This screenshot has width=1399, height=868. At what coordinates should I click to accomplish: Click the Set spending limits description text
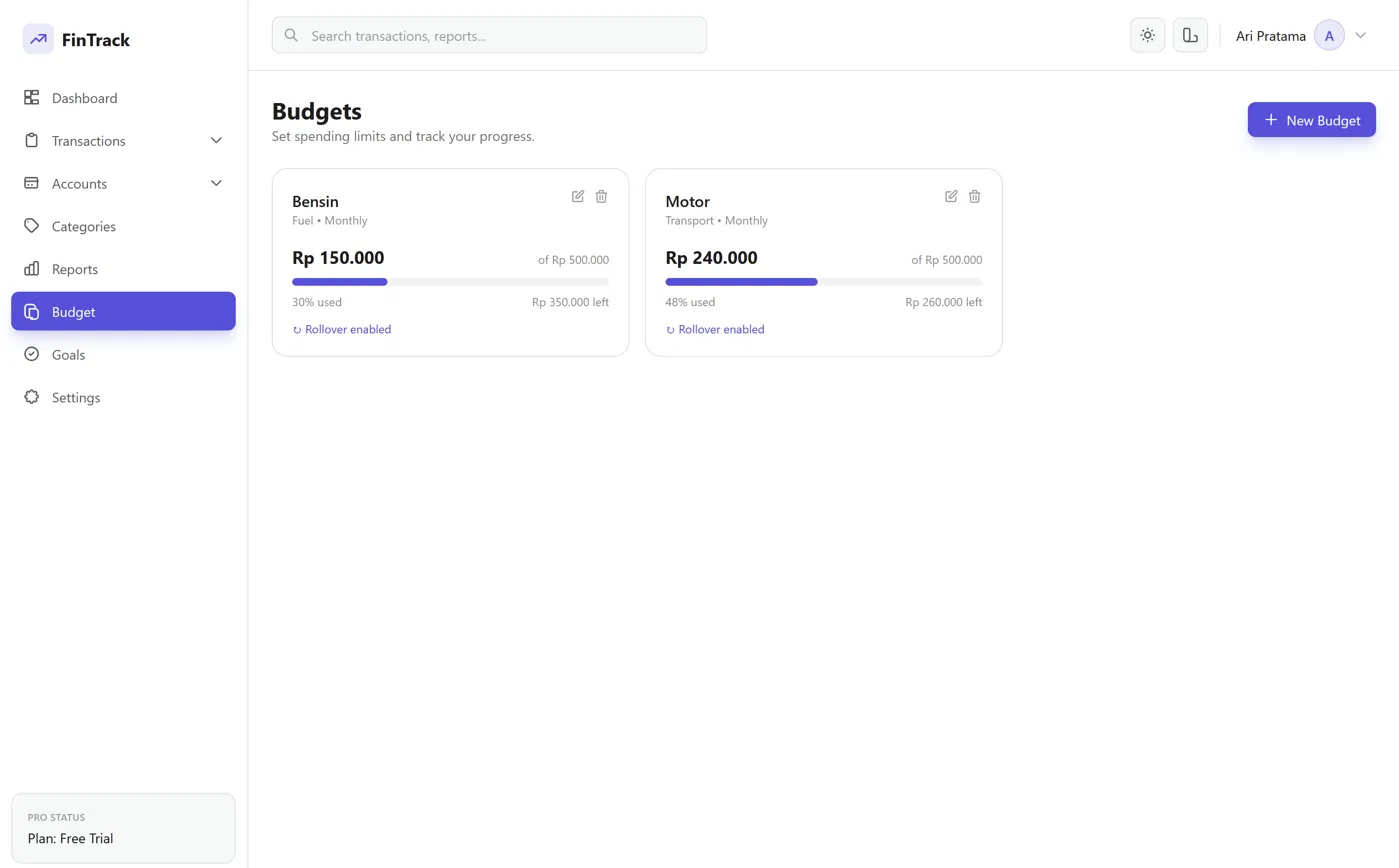[403, 136]
